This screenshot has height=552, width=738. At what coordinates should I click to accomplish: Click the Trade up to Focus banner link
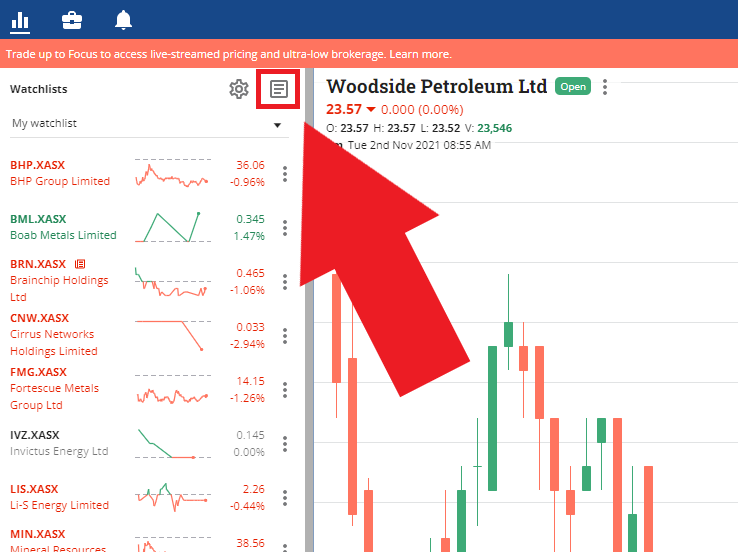(x=229, y=54)
